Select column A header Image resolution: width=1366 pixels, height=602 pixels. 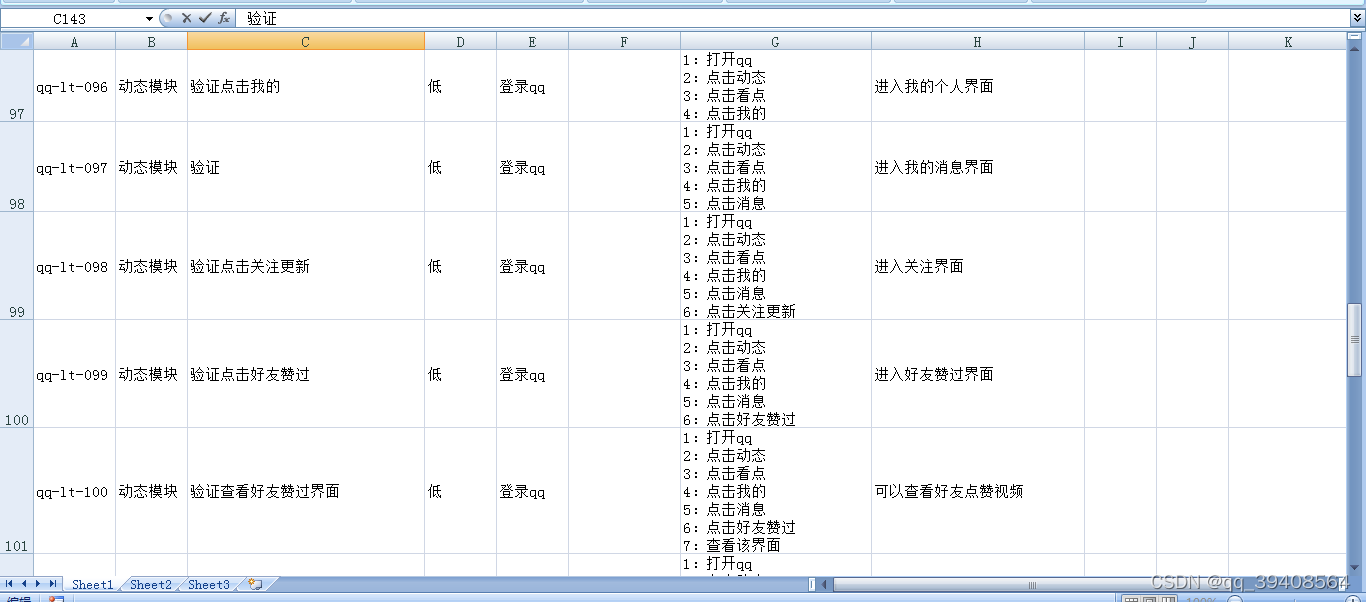74,41
